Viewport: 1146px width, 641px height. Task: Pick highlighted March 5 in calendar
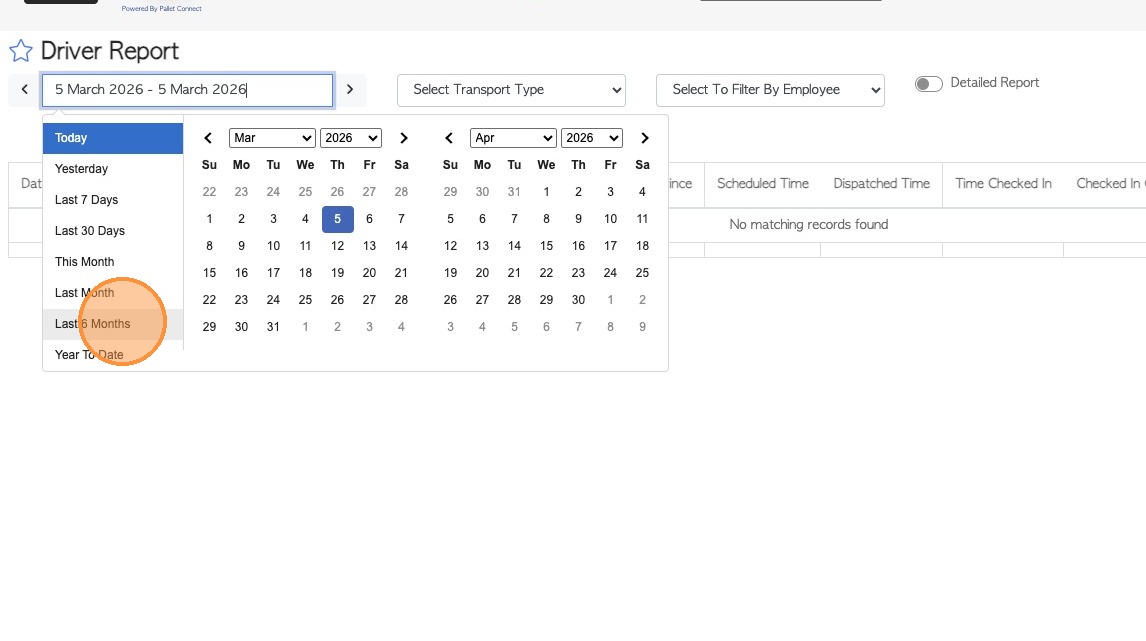click(338, 219)
